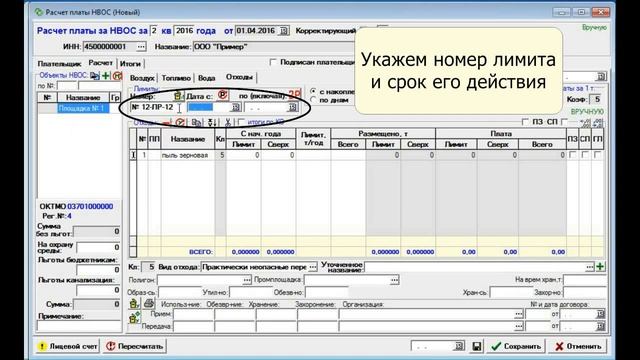Click Лицевой счет button
The width and height of the screenshot is (640, 360).
coord(68,346)
